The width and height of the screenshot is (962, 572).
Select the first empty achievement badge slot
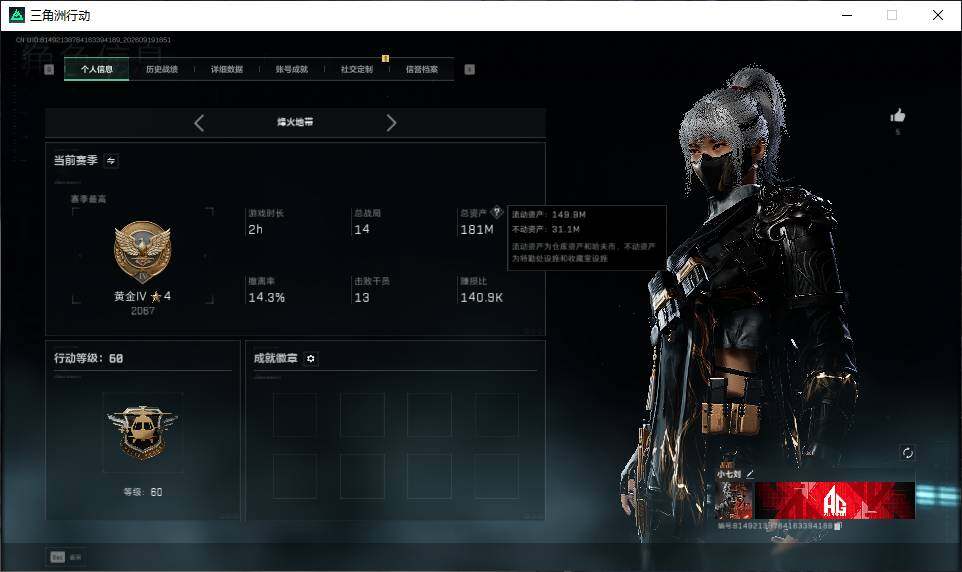pos(295,415)
